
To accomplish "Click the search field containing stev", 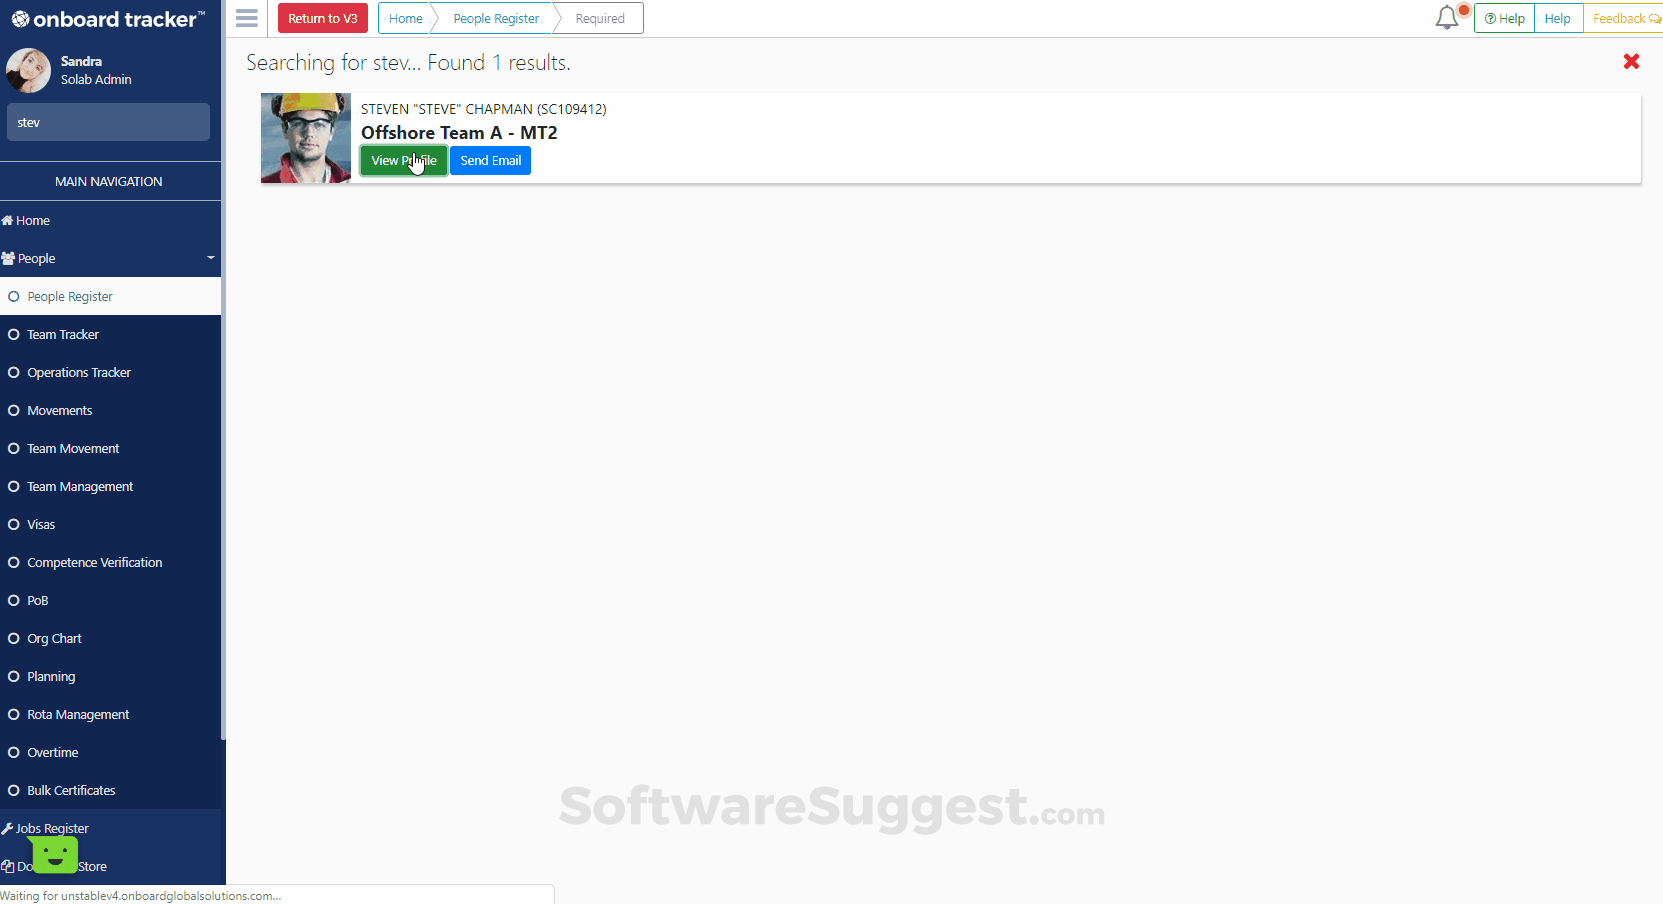I will pyautogui.click(x=108, y=122).
